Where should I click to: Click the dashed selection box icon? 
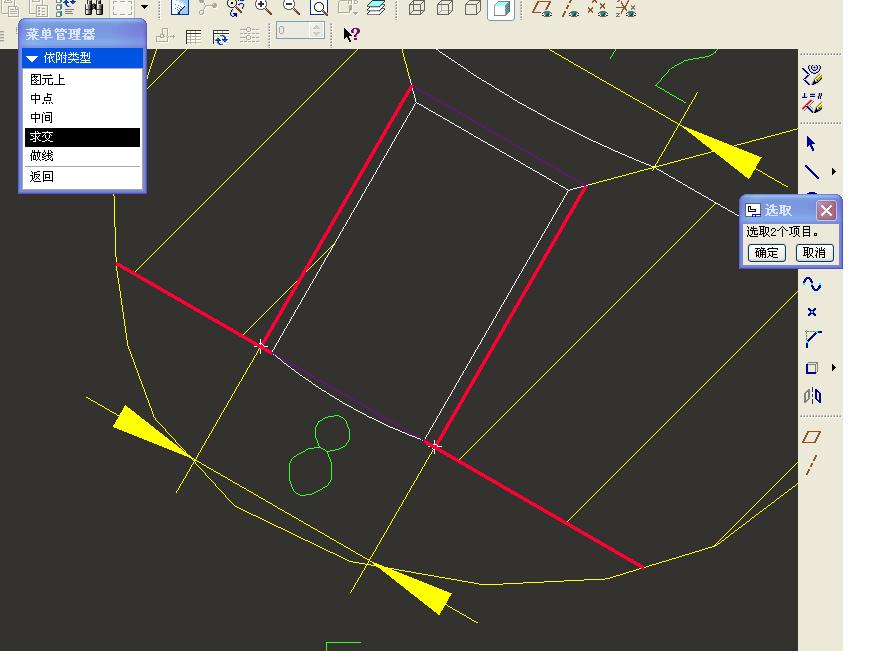(123, 8)
